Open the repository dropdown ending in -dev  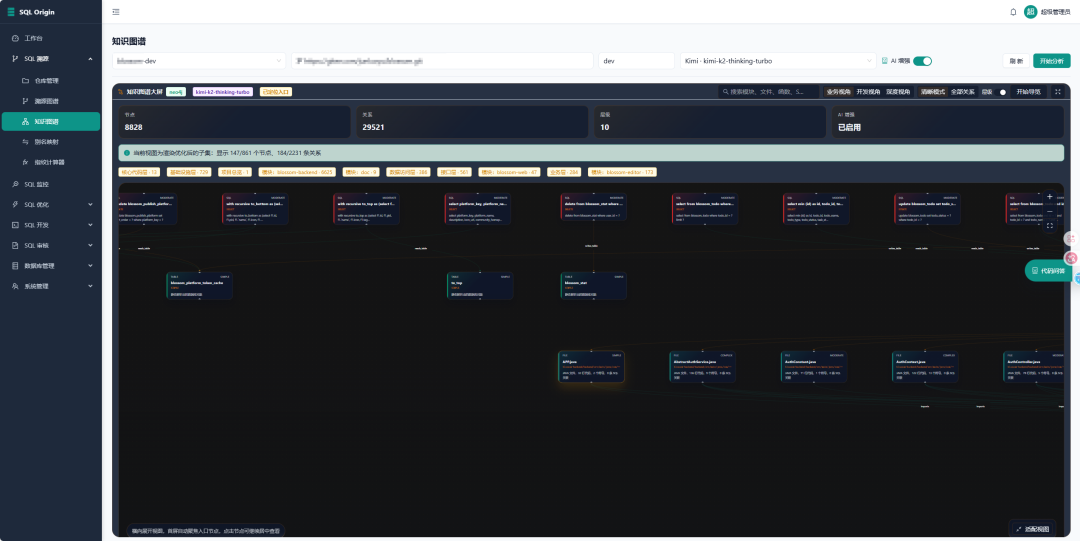tap(199, 61)
